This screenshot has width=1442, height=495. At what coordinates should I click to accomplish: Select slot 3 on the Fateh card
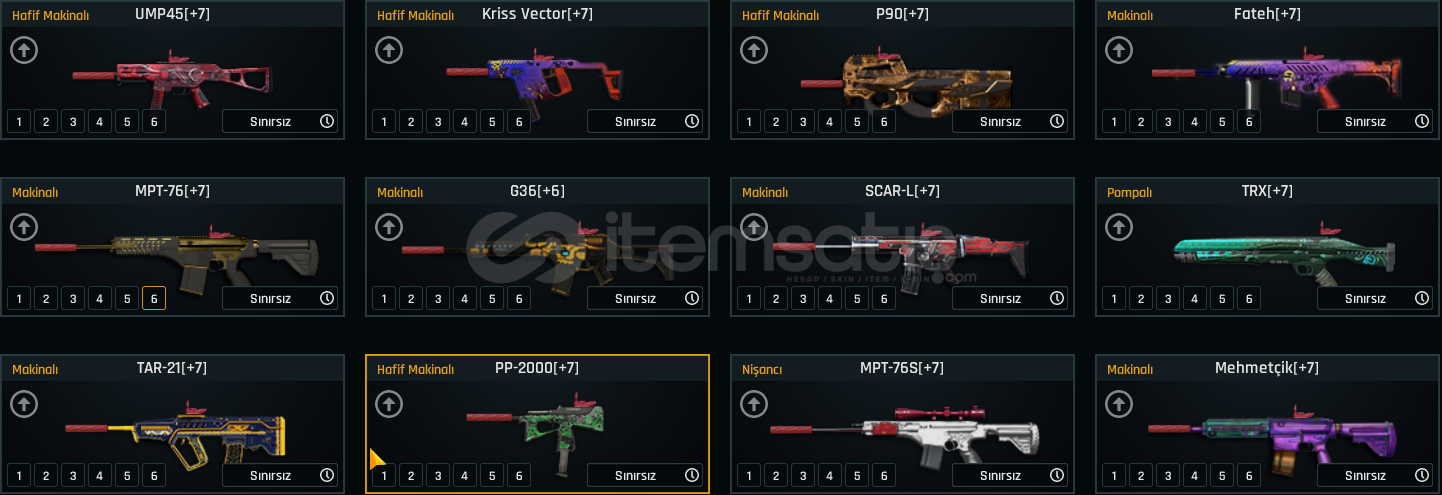click(1168, 122)
